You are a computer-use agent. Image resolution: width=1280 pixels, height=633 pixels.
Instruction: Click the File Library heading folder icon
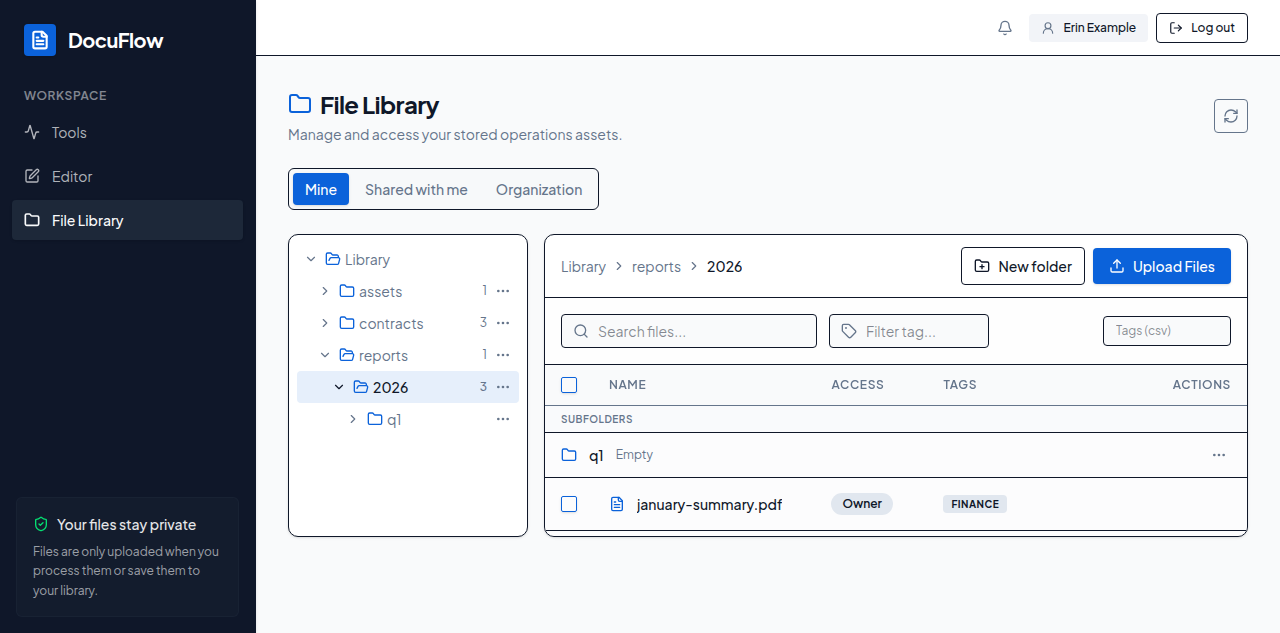300,104
